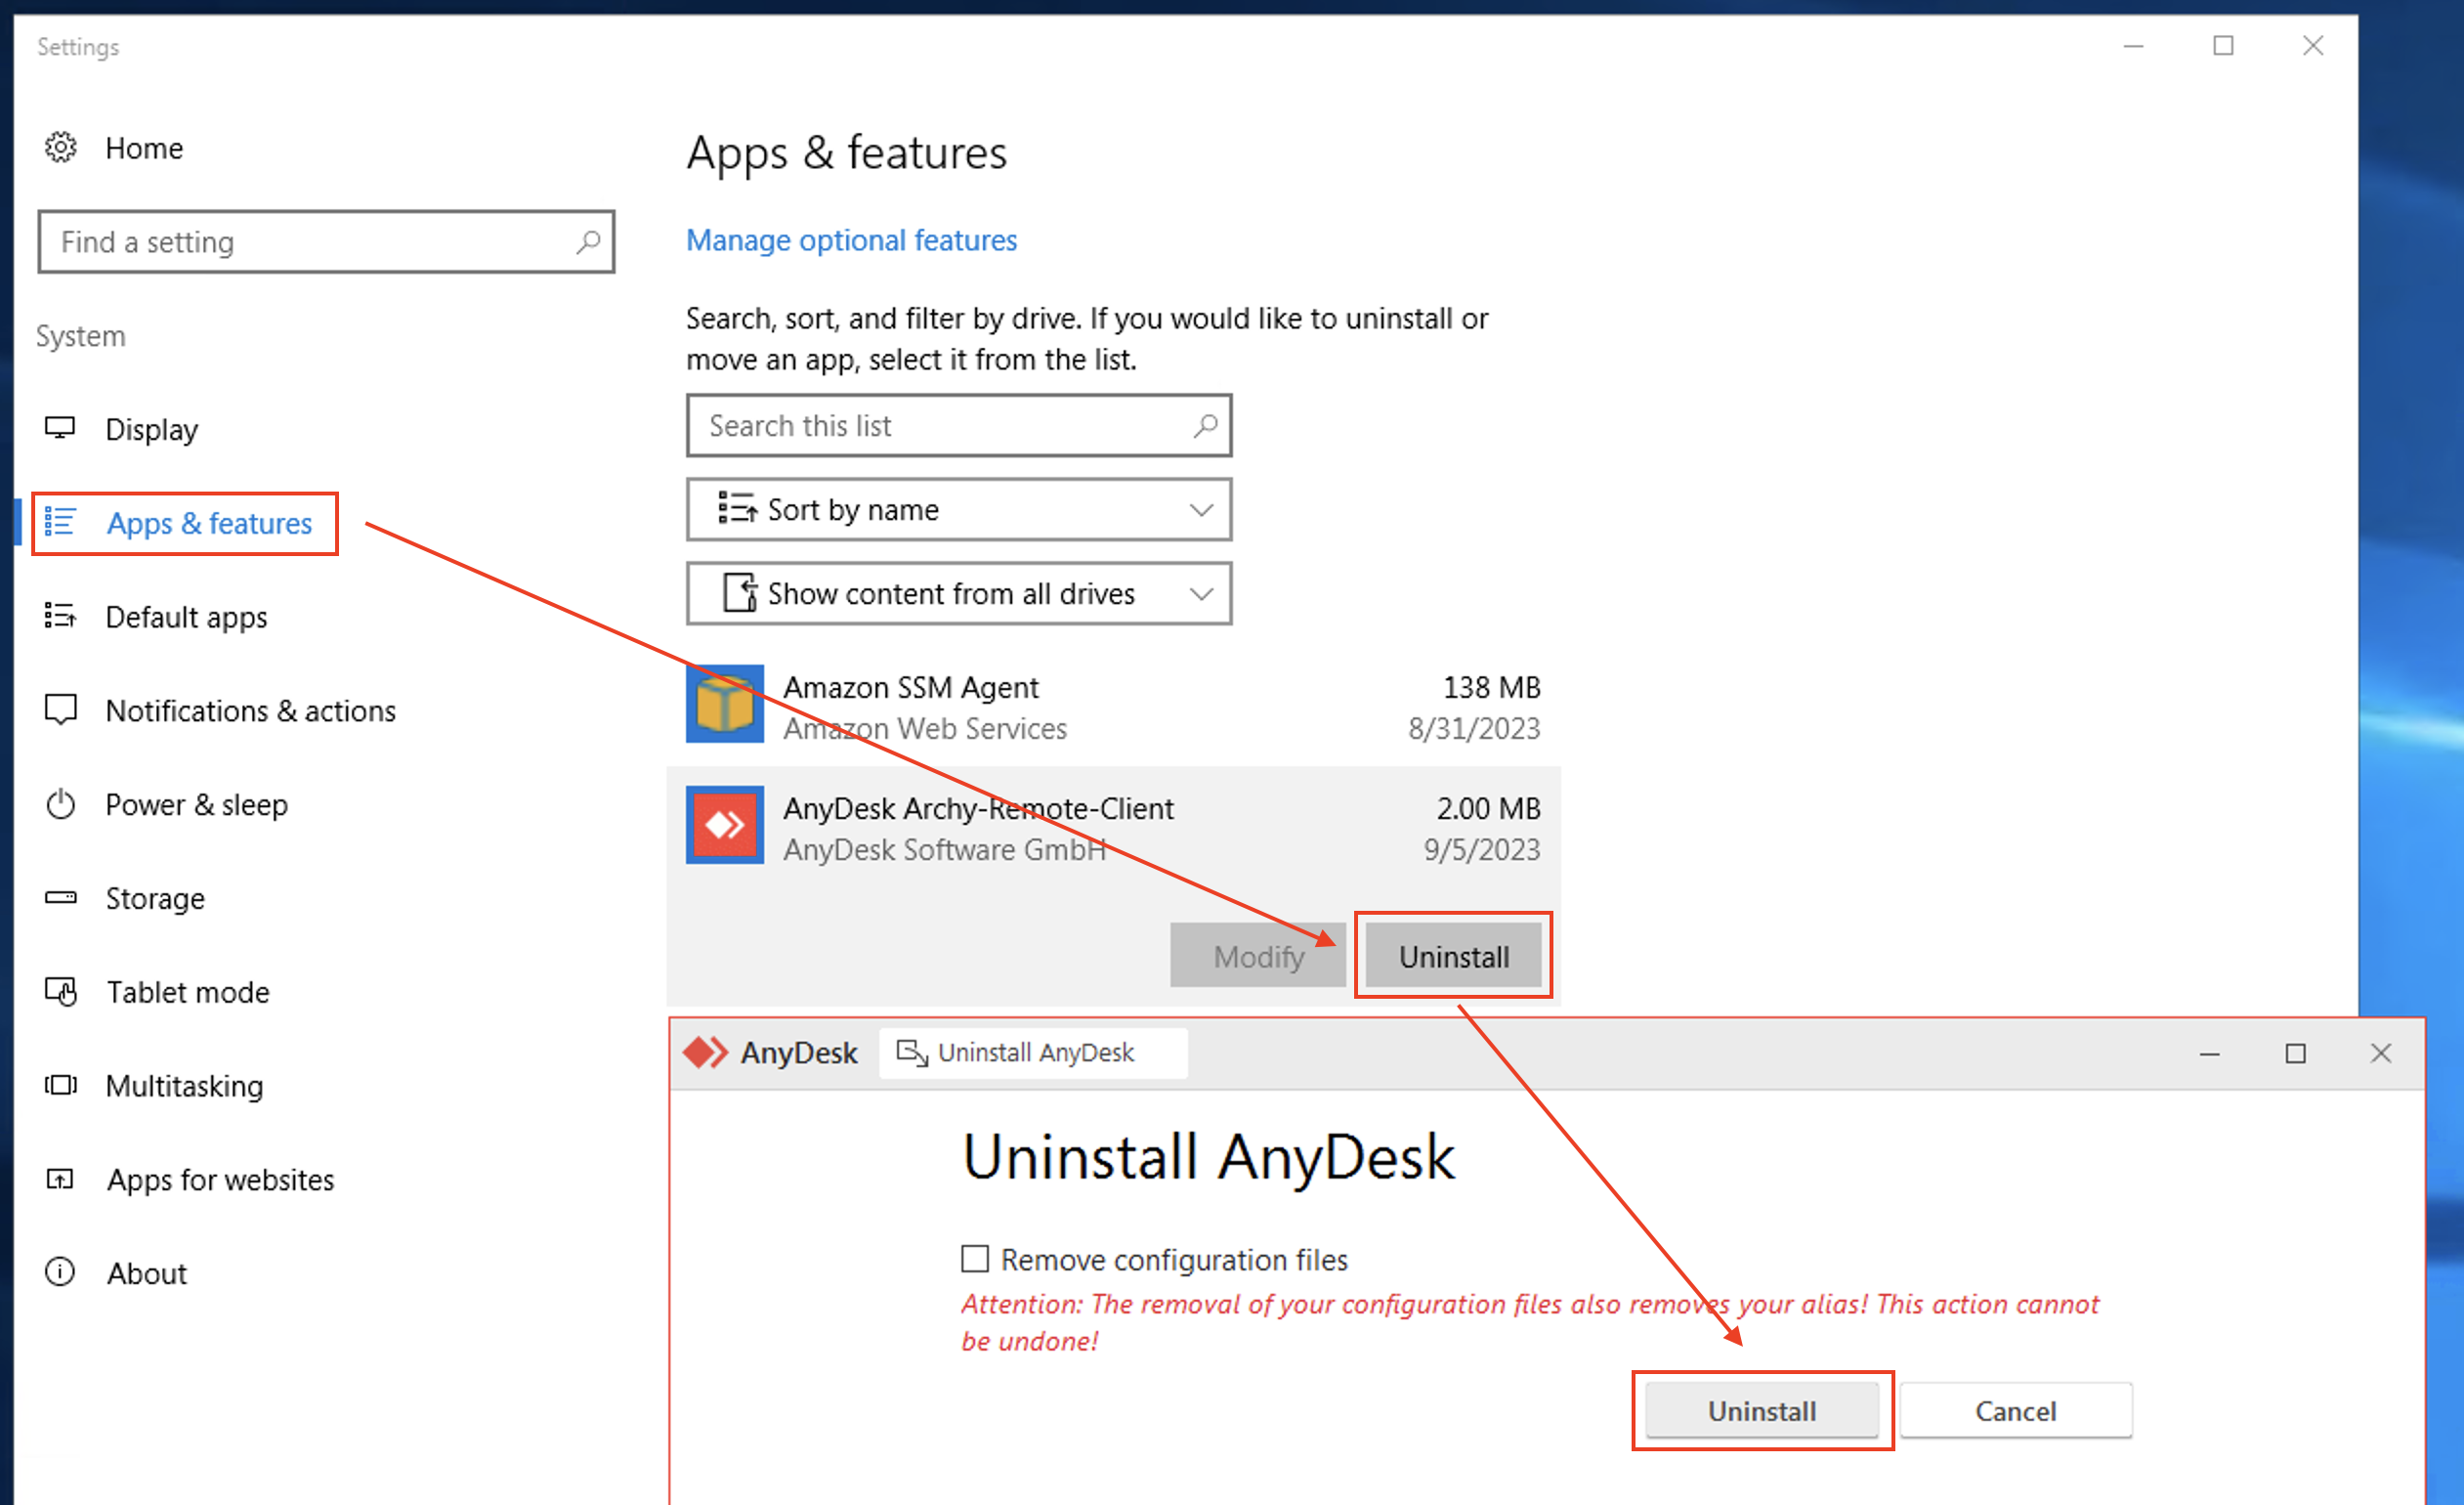Click the Power & sleep icon

[x=60, y=804]
